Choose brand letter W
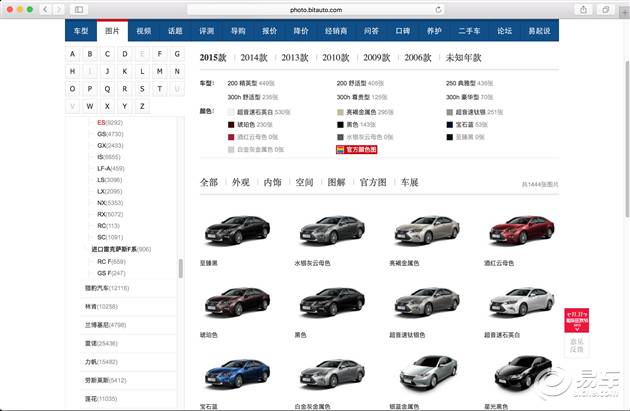The height and width of the screenshot is (411, 630). tap(90, 106)
